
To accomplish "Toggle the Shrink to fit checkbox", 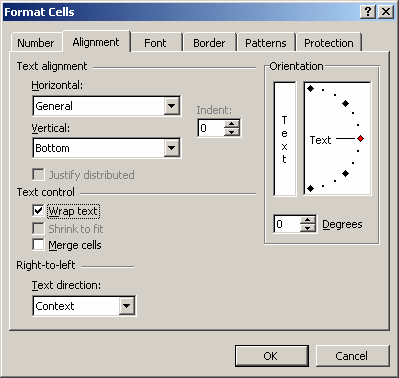I will (38, 228).
